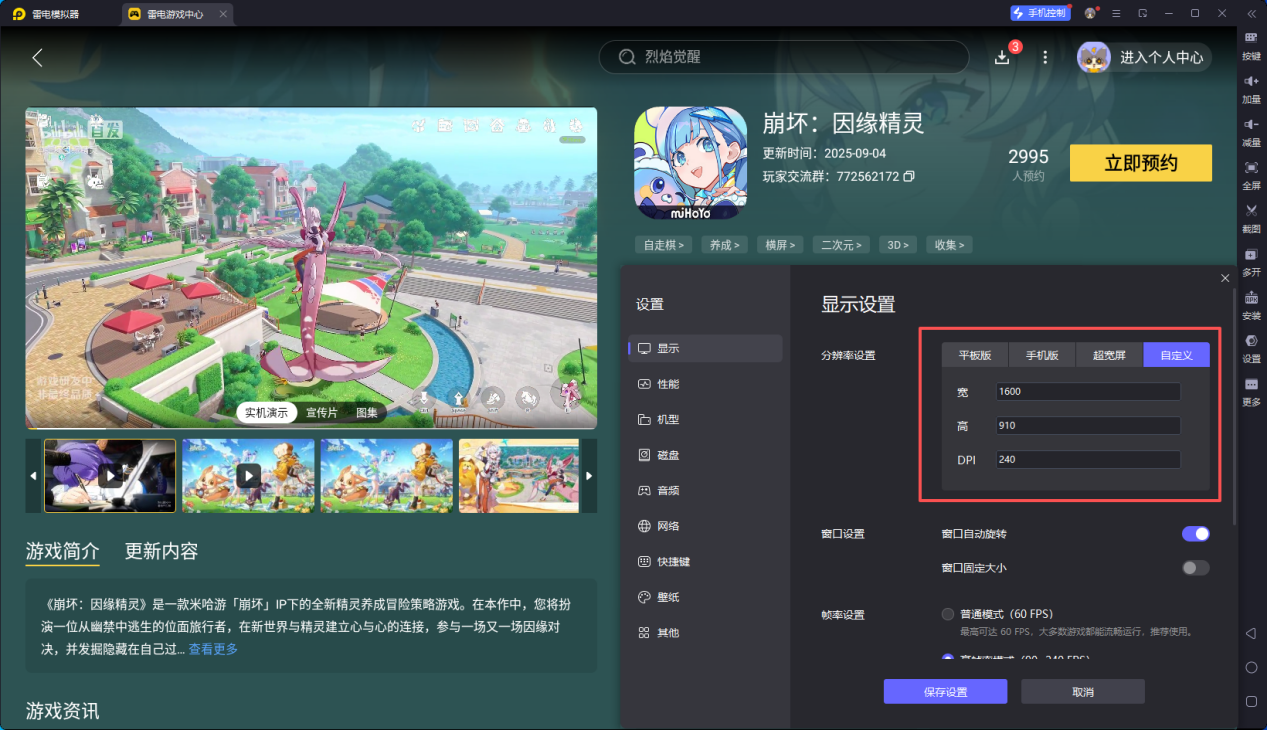1267x730 pixels.
Task: Open the 横屏 tag
Action: [x=782, y=245]
